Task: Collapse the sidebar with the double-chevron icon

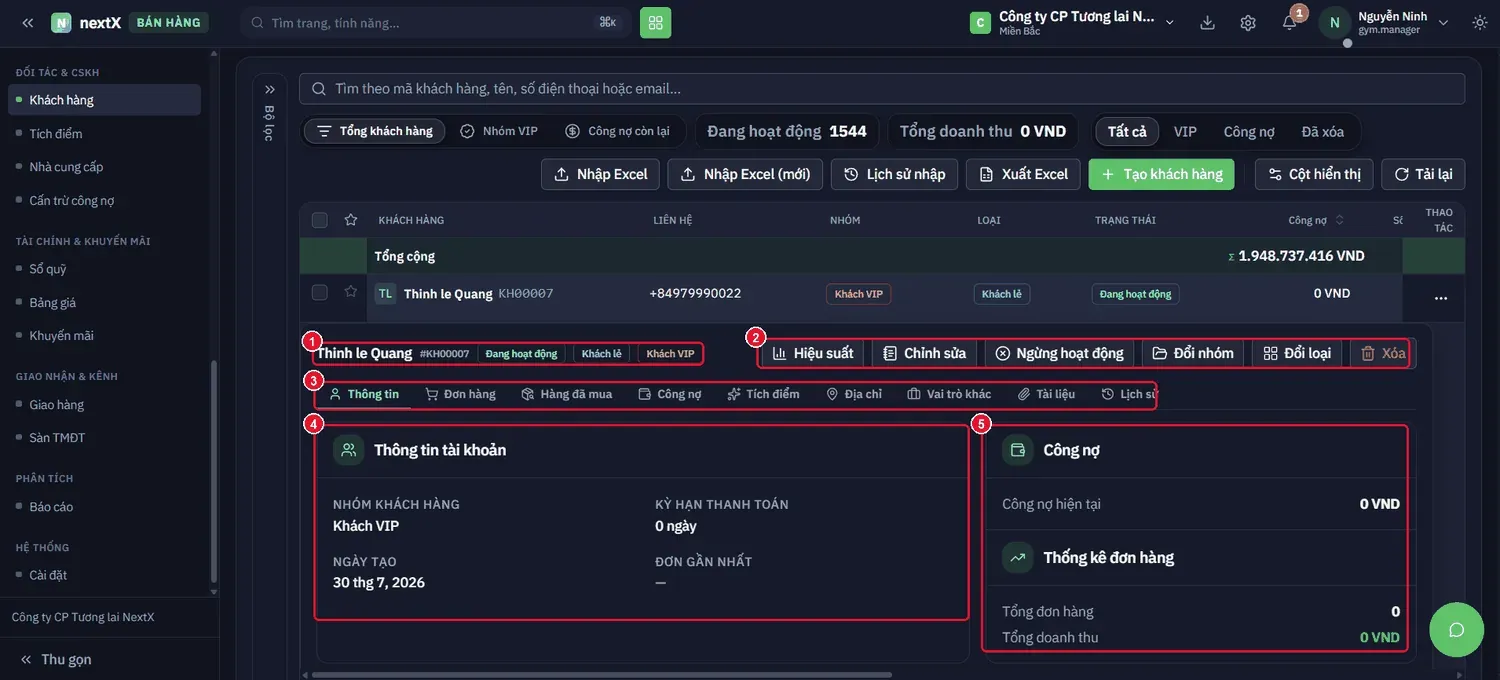Action: [x=27, y=22]
